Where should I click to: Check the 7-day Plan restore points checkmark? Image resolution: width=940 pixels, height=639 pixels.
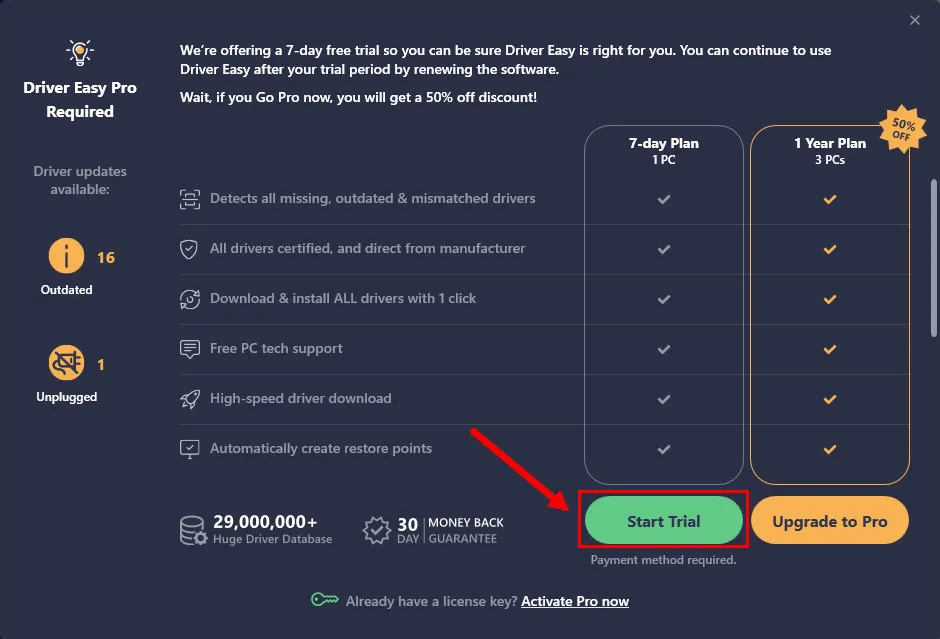point(663,449)
